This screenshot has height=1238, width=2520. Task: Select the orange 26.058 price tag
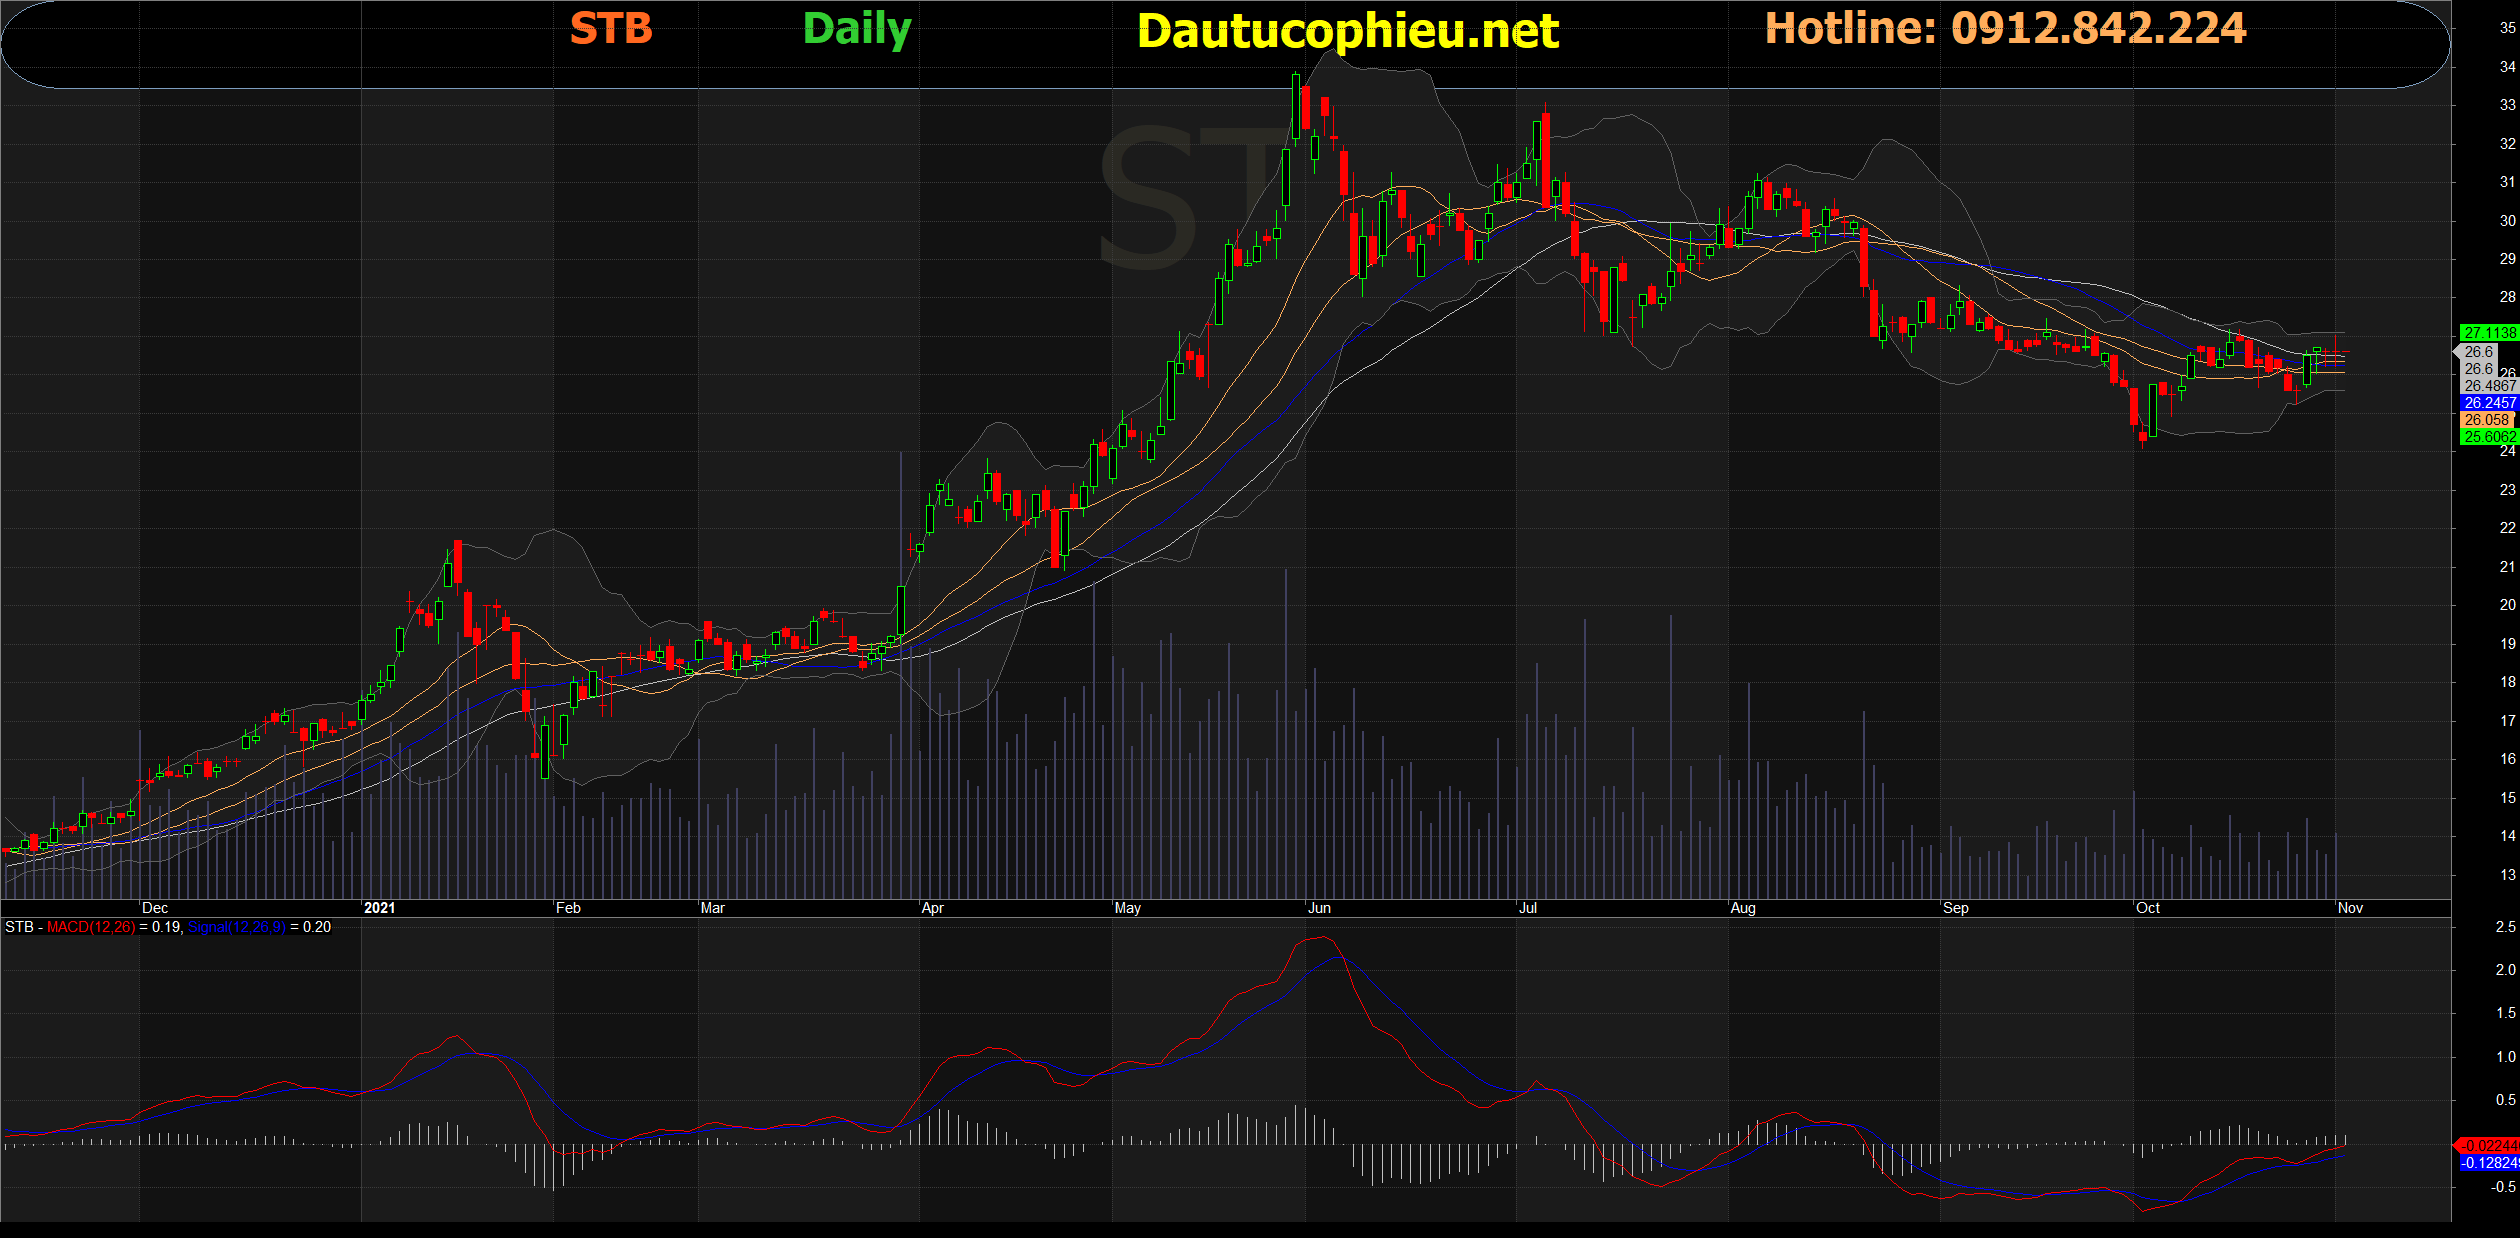coord(2487,420)
